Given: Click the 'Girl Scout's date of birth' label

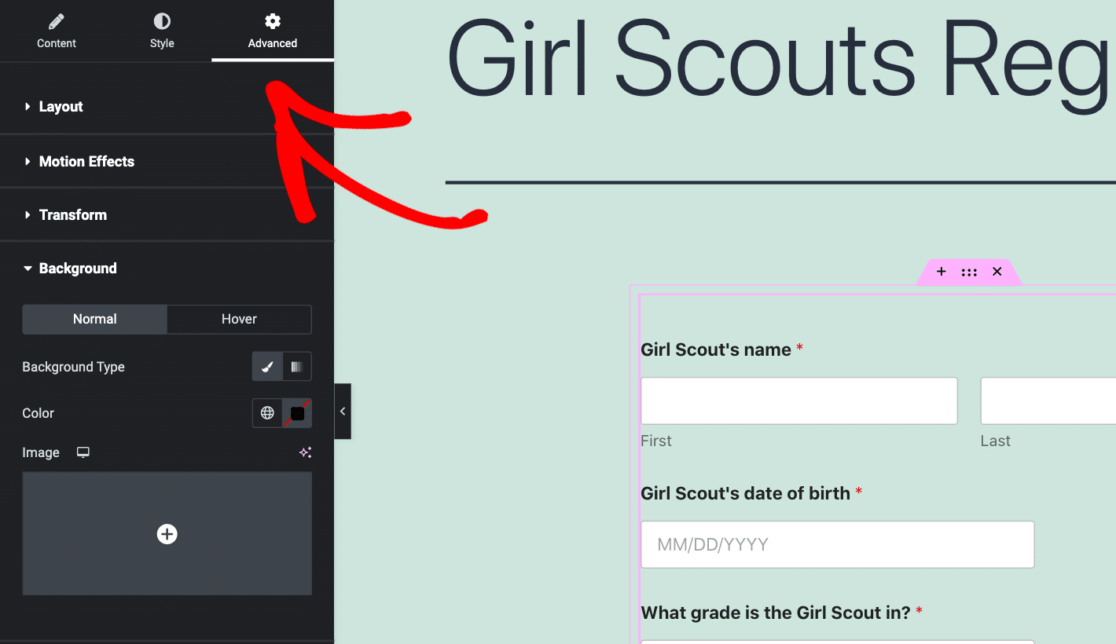Looking at the screenshot, I should 745,493.
